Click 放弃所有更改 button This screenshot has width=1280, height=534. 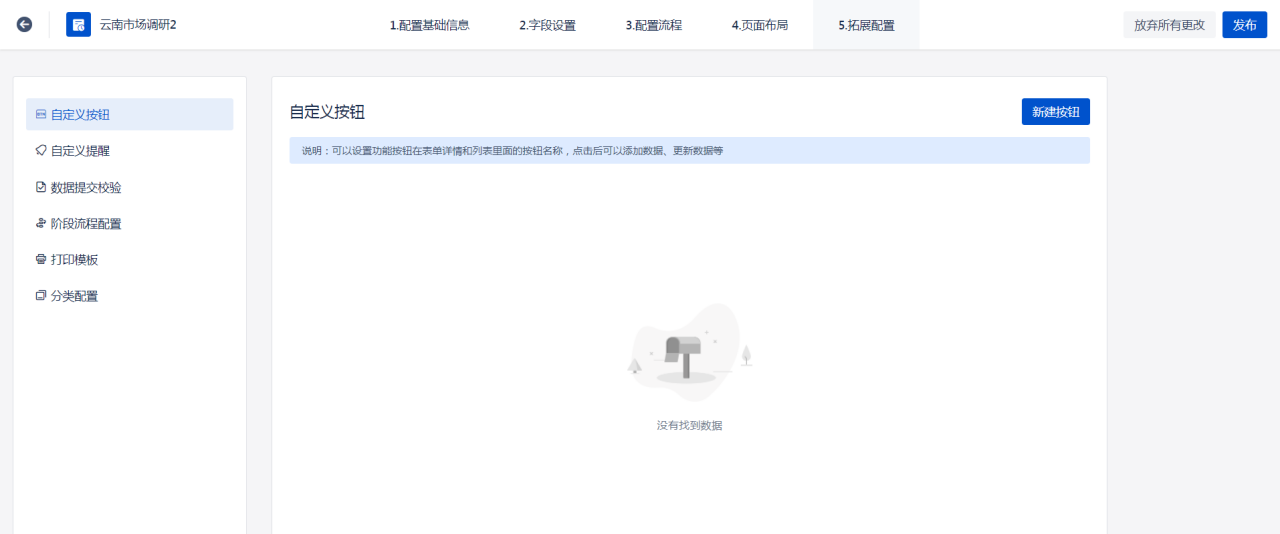1169,25
